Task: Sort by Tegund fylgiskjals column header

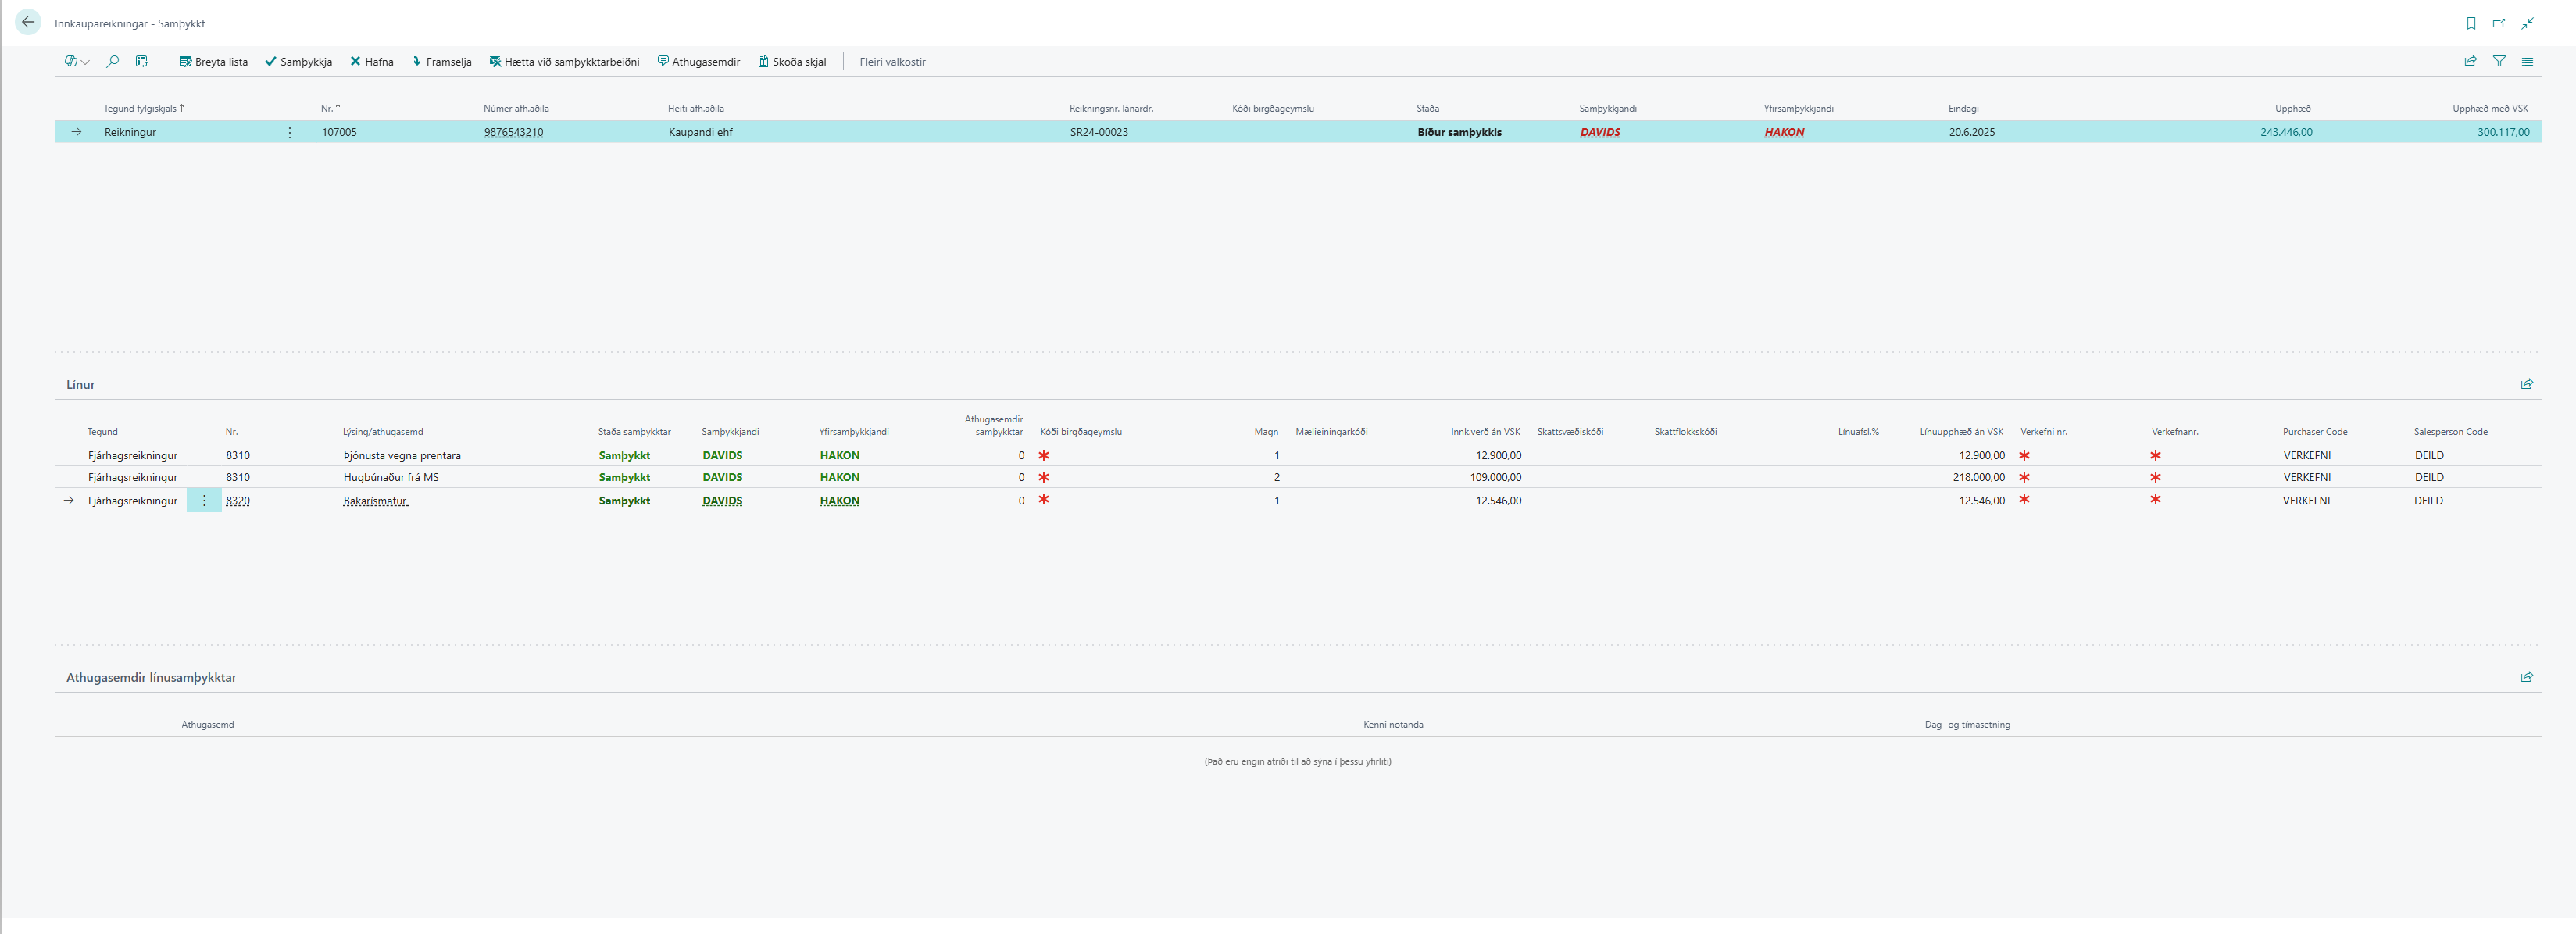Action: coord(143,108)
